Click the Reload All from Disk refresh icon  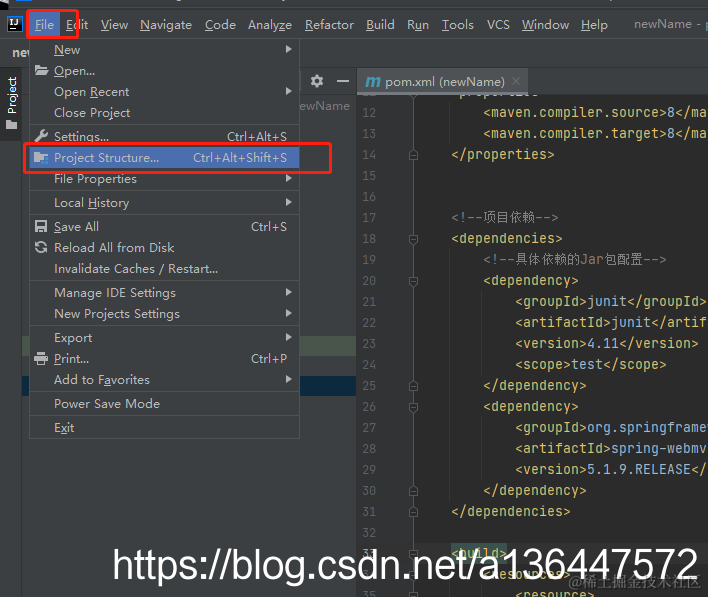pyautogui.click(x=41, y=247)
